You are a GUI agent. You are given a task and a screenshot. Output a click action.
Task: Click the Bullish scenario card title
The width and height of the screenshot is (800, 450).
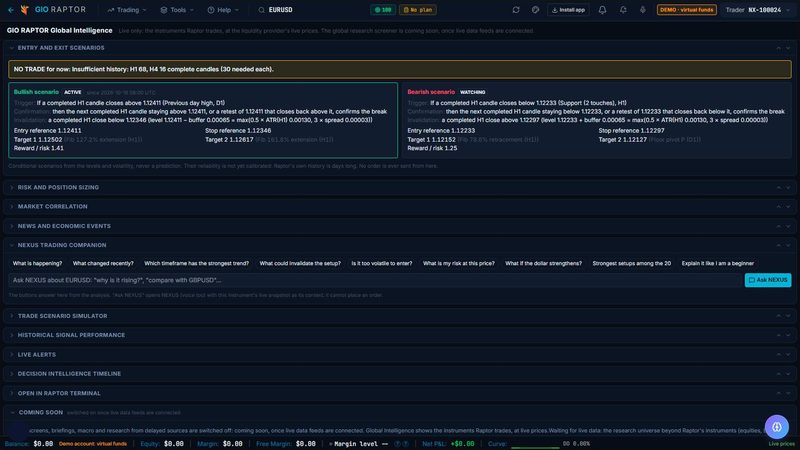[36, 92]
